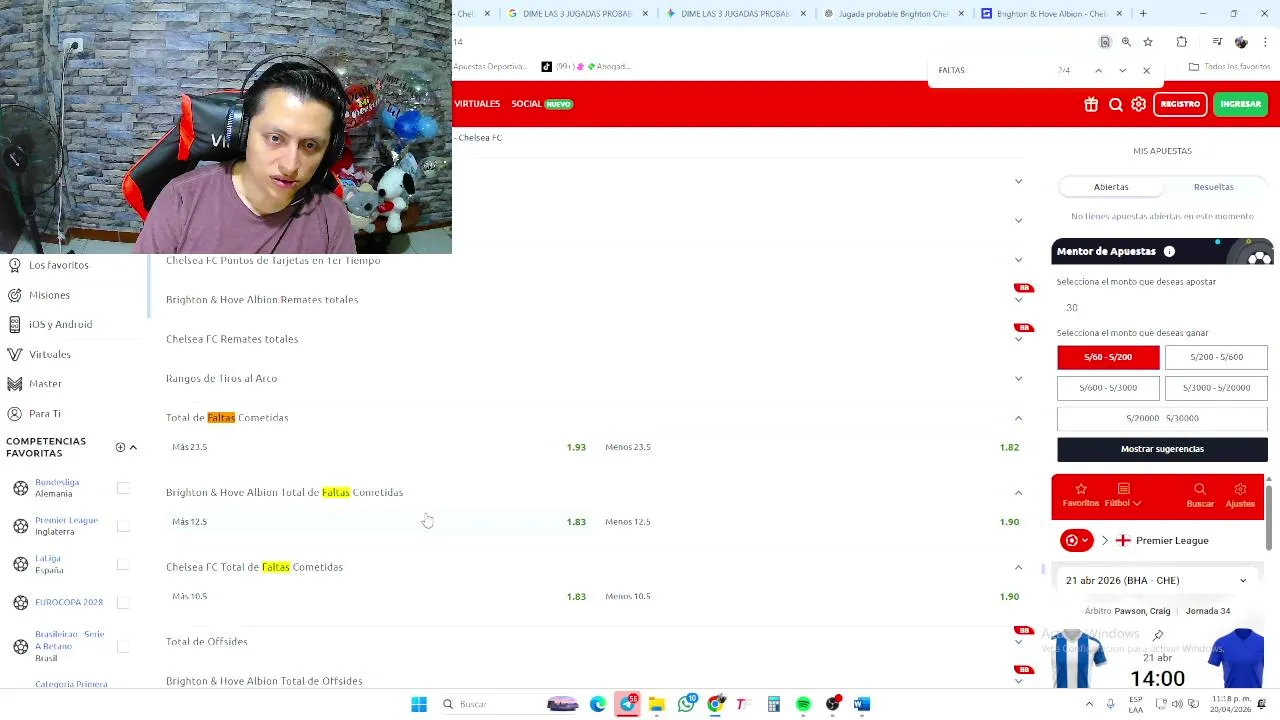Open site search magnifier in red header
Viewport: 1280px width, 720px height.
[1116, 104]
